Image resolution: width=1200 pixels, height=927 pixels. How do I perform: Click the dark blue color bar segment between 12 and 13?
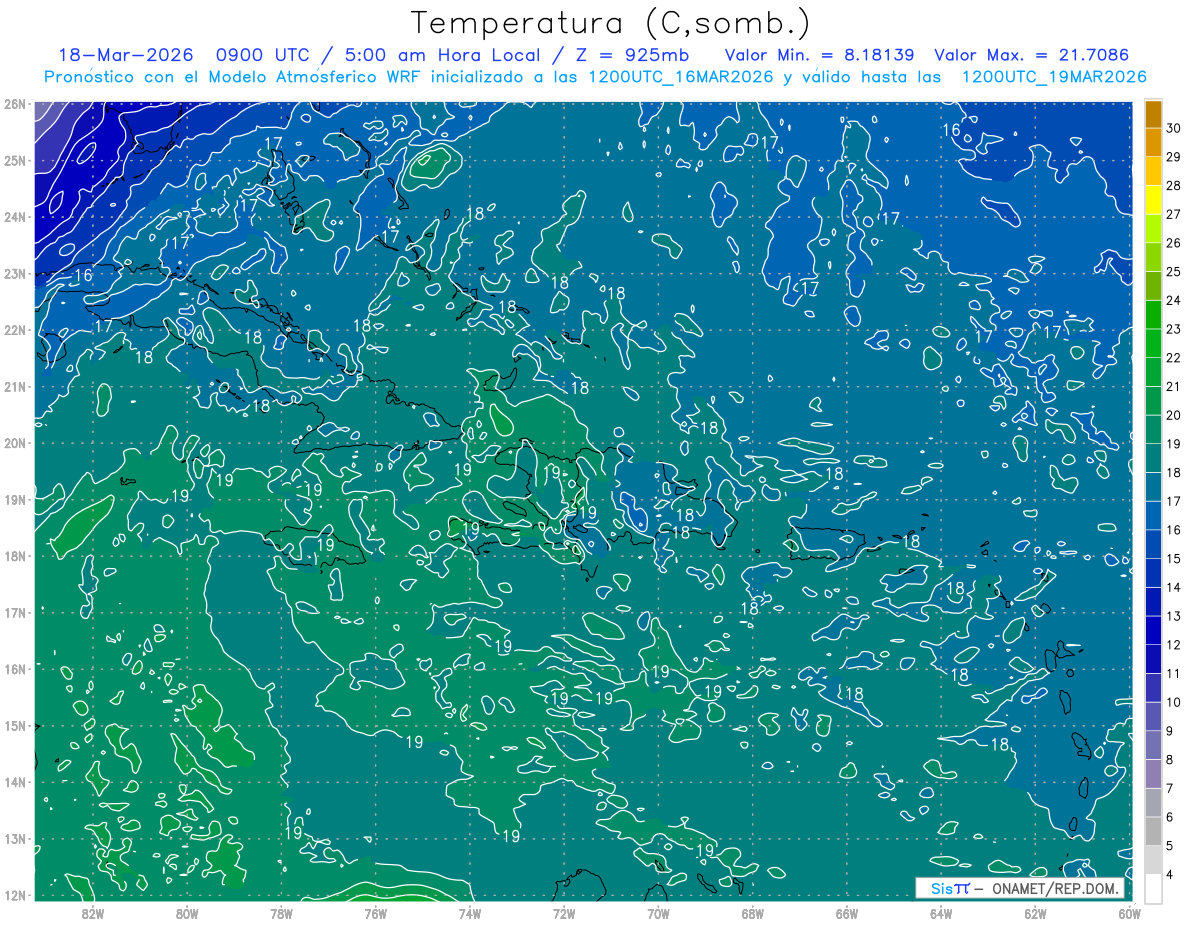click(x=1153, y=630)
